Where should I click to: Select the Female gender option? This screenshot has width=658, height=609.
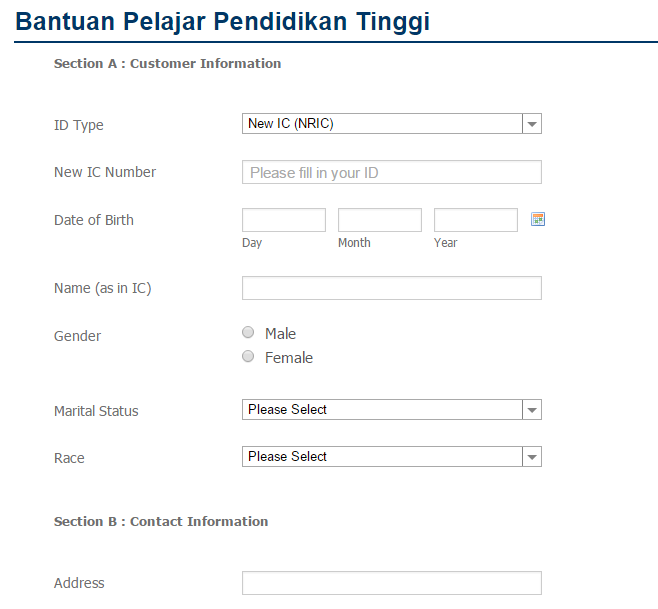pos(248,356)
